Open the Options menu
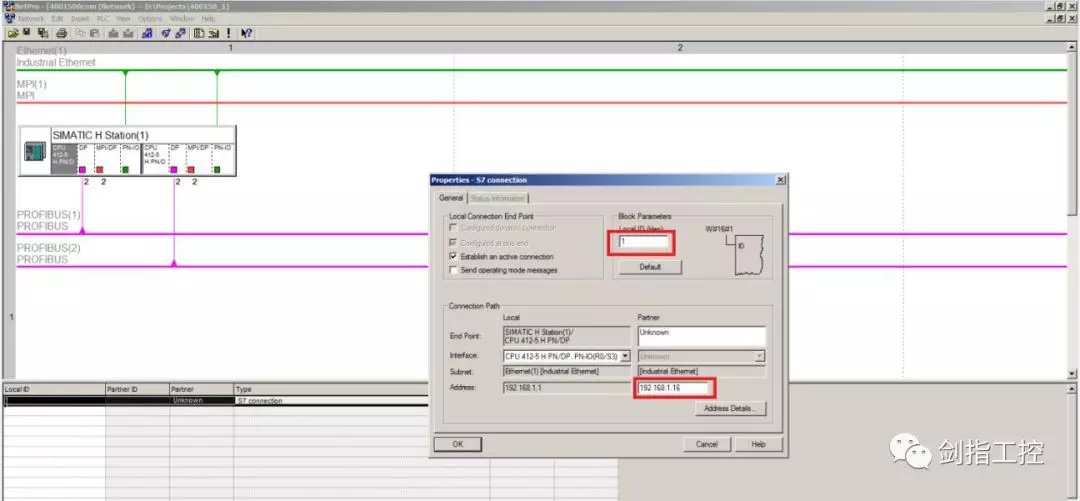1080x501 pixels. pos(150,18)
